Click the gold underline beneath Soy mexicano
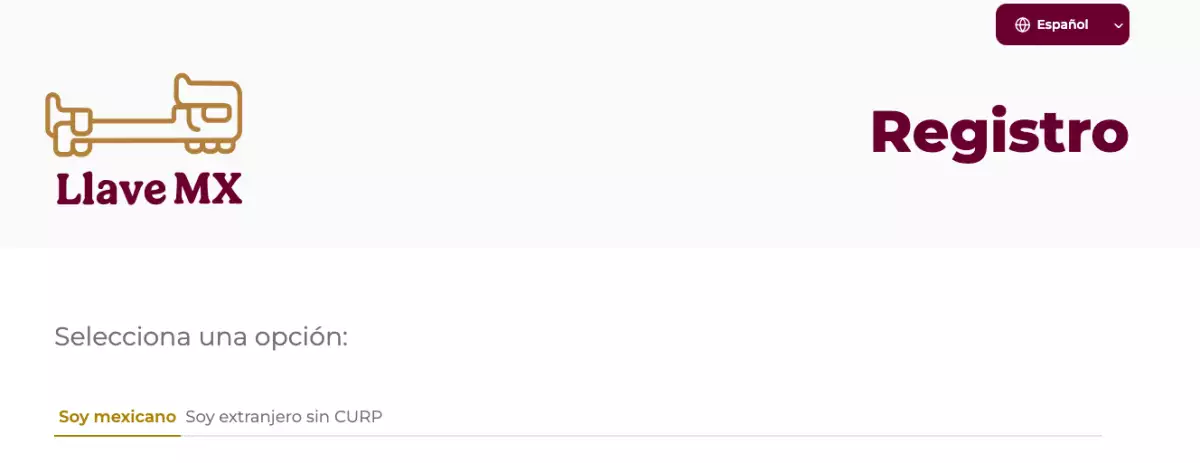 pos(117,435)
